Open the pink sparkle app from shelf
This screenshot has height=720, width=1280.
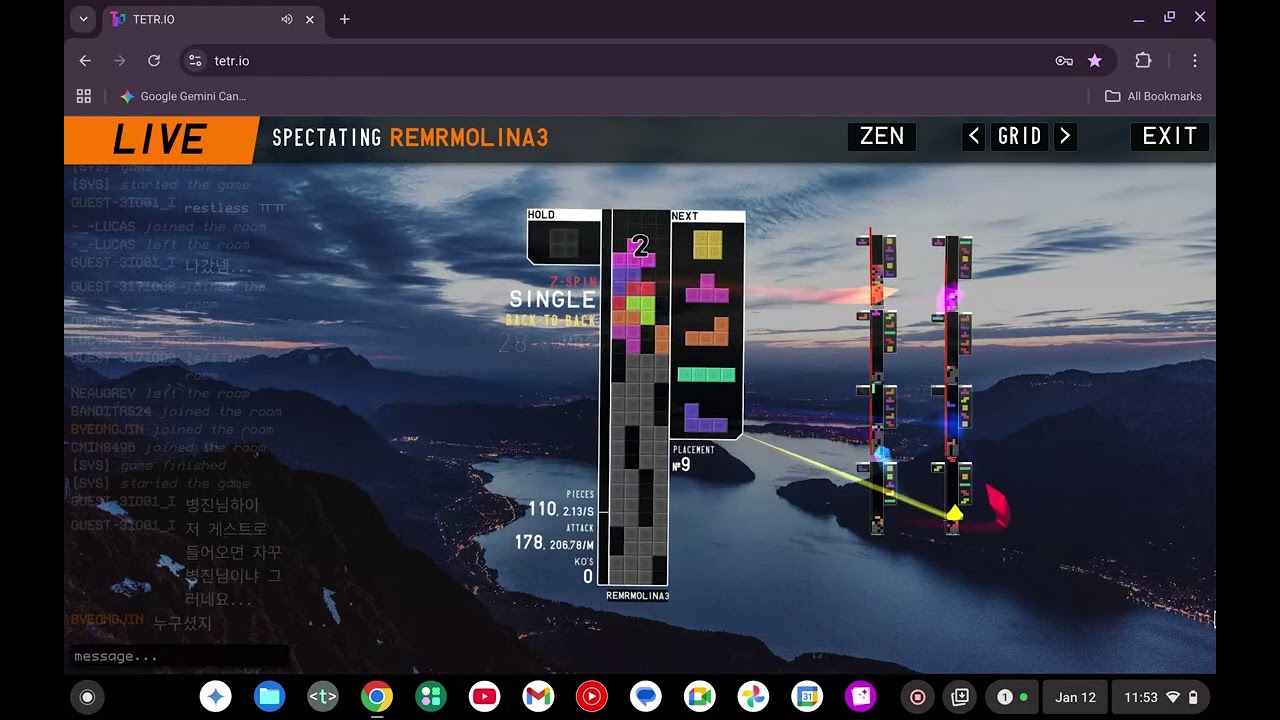[x=861, y=697]
